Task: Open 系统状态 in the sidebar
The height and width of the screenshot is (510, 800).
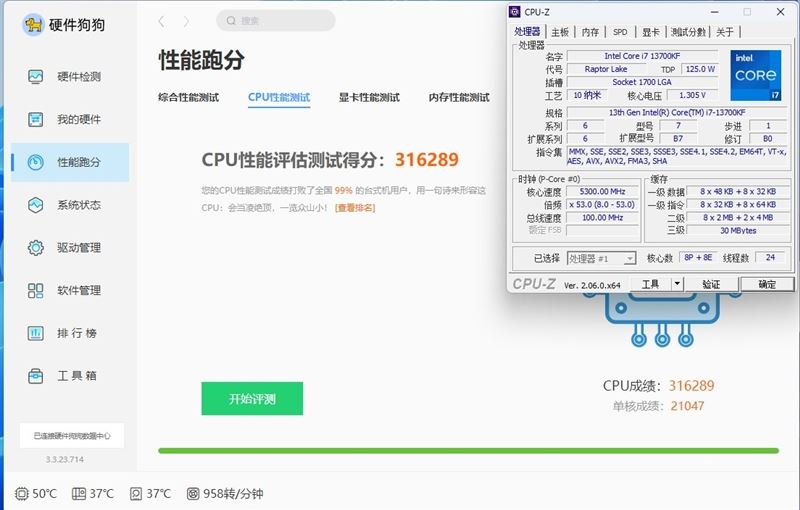Action: [x=69, y=205]
